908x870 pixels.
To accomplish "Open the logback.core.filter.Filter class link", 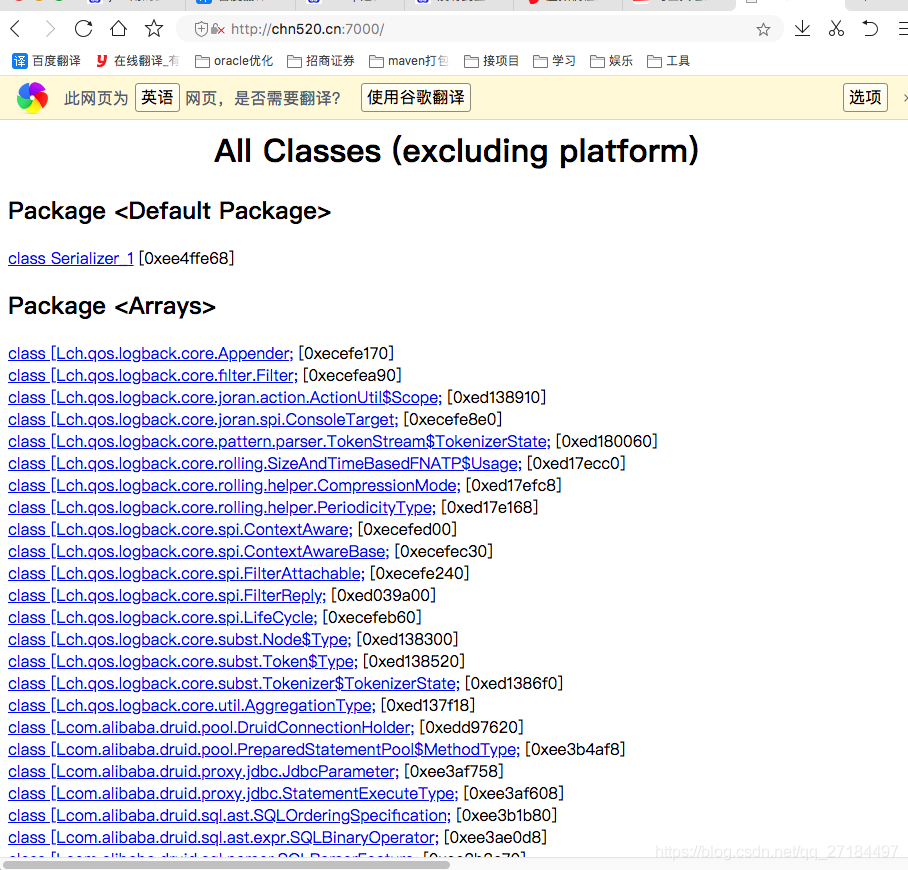I will 153,375.
